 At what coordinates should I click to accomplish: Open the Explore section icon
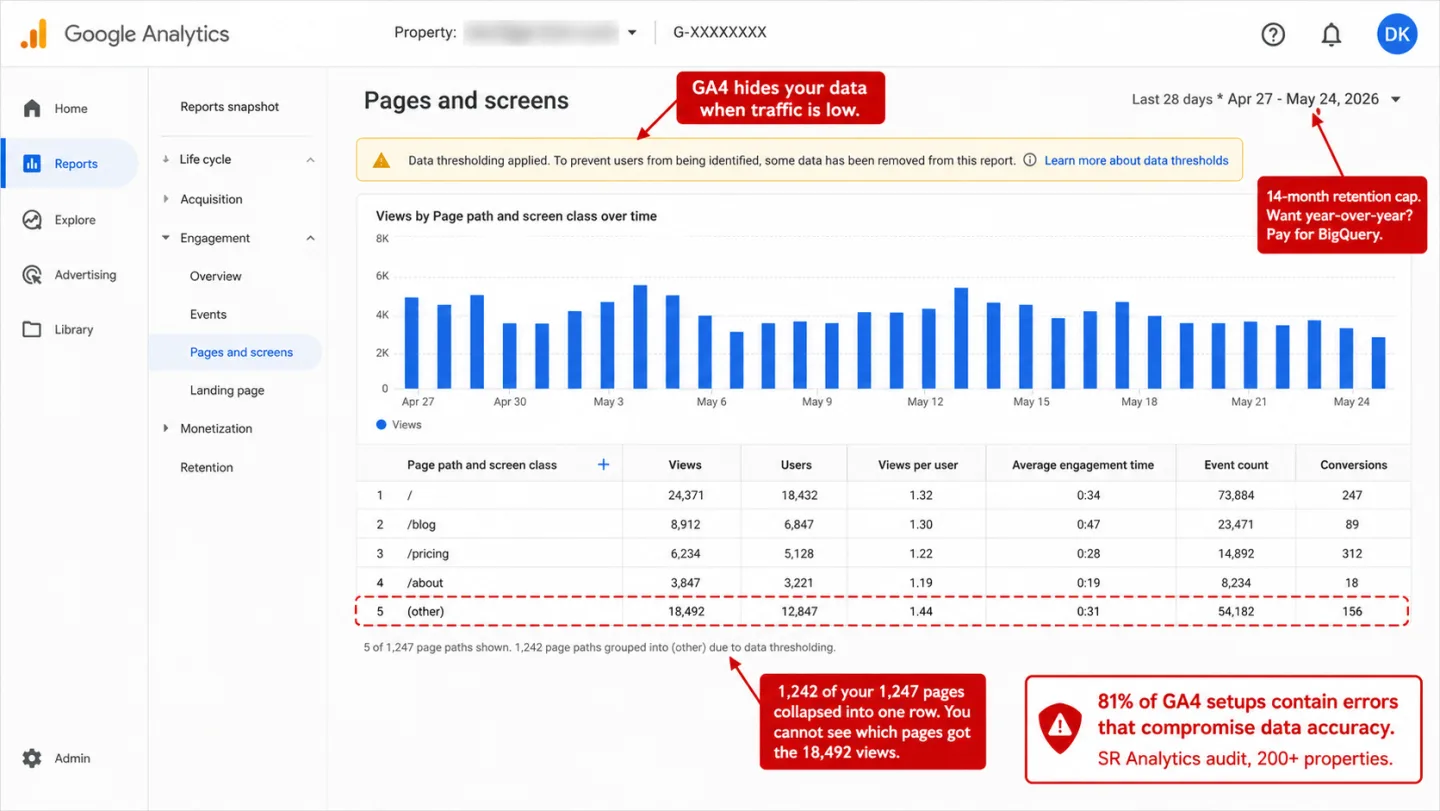coord(32,219)
